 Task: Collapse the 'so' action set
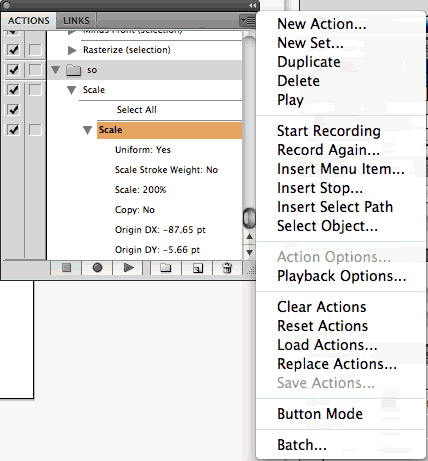pyautogui.click(x=56, y=70)
